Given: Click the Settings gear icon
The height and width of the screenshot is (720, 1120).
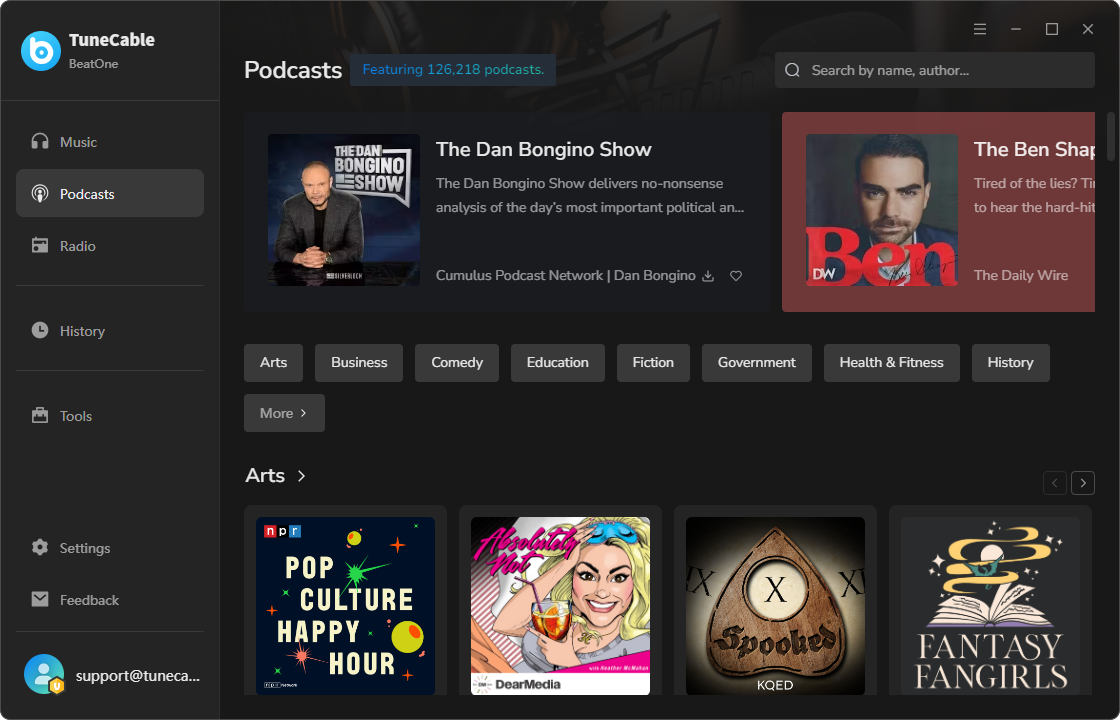Looking at the screenshot, I should (x=40, y=547).
